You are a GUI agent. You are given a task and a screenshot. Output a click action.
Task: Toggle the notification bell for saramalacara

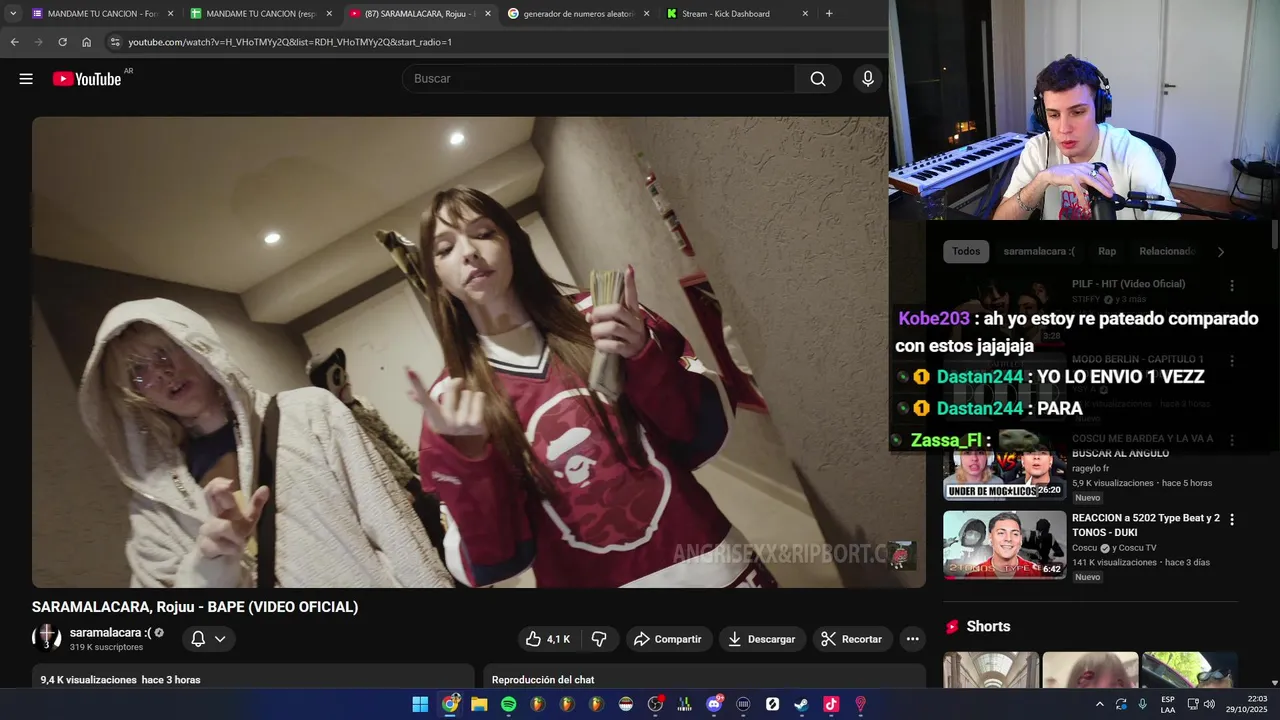tap(208, 639)
